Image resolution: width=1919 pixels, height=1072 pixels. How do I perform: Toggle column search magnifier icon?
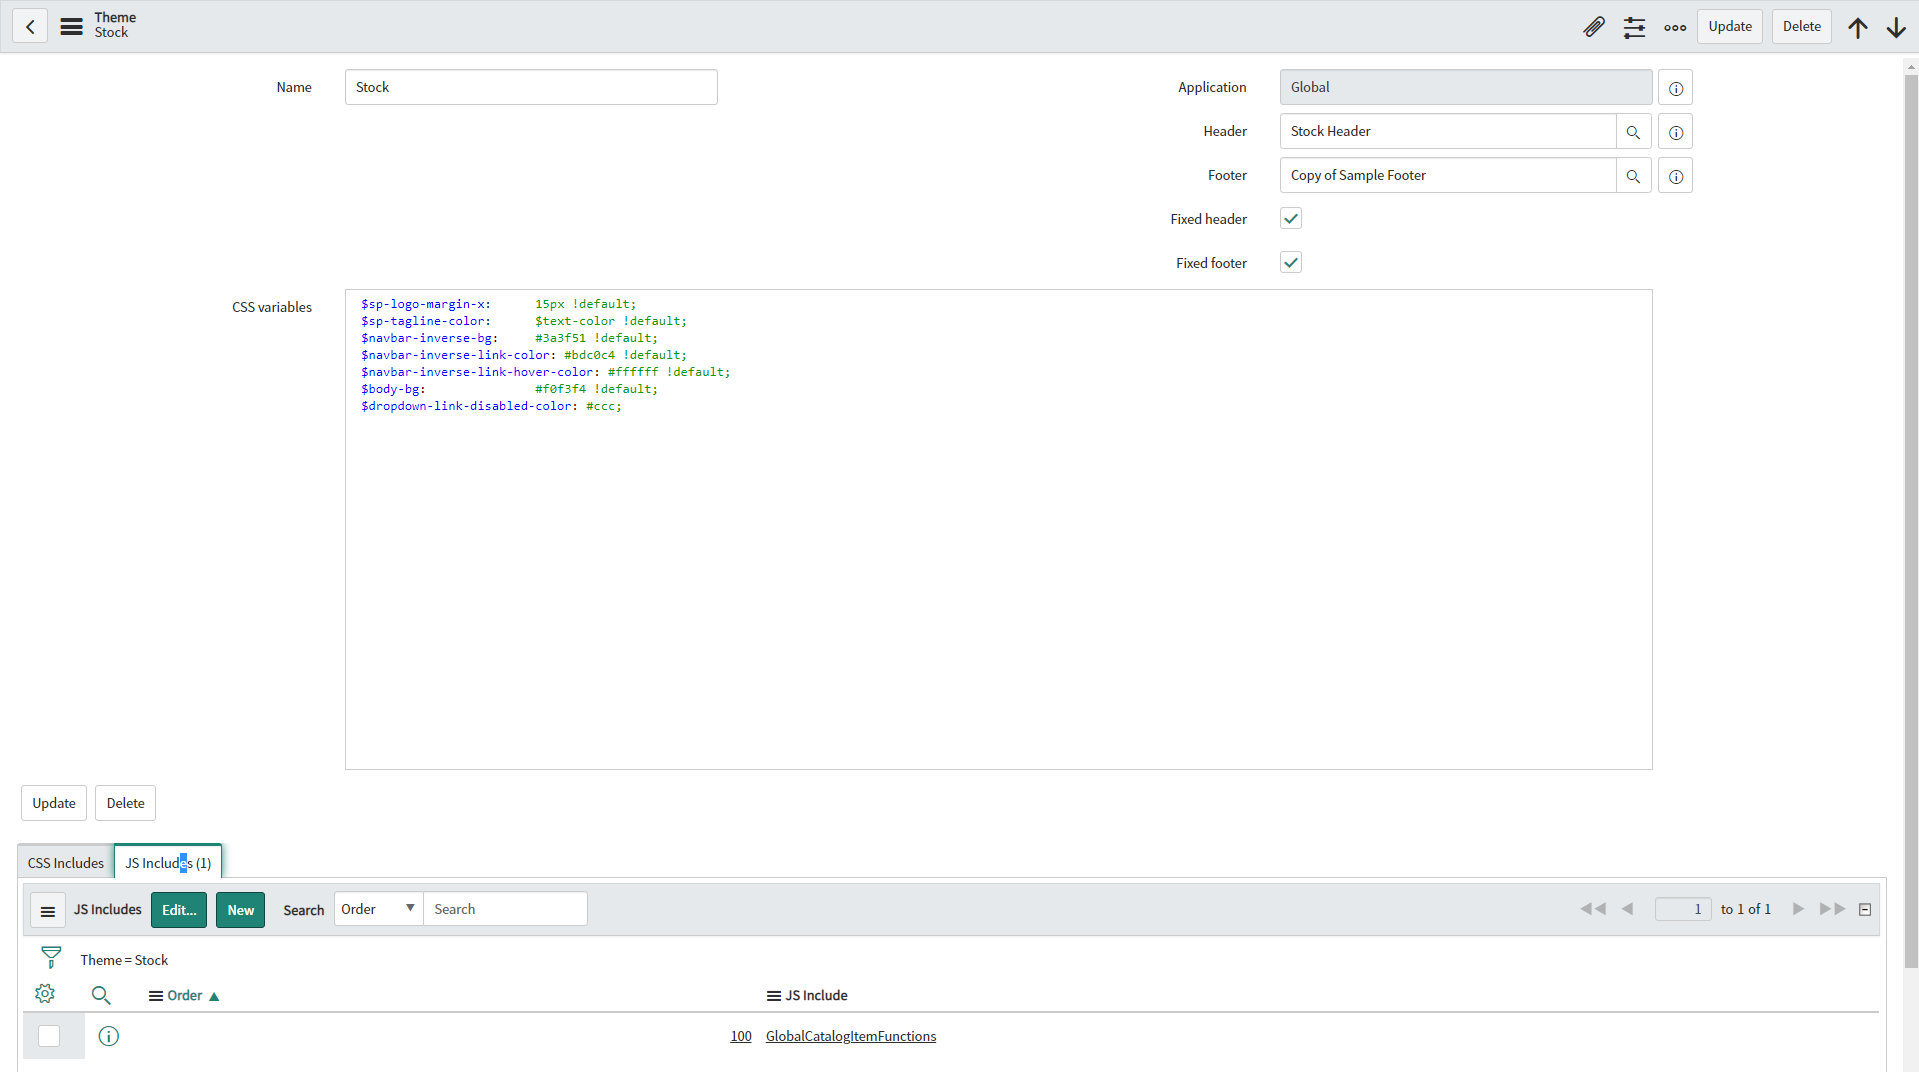point(101,995)
